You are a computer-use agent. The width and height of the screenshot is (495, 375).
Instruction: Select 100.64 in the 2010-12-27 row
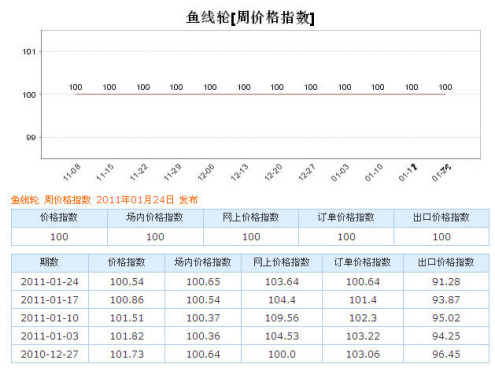[x=203, y=354]
